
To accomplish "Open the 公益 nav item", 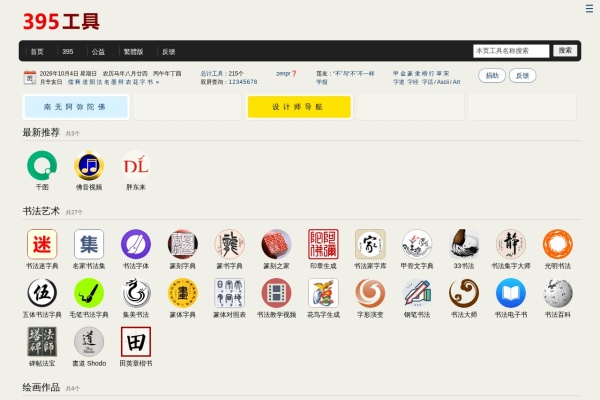I will point(98,52).
